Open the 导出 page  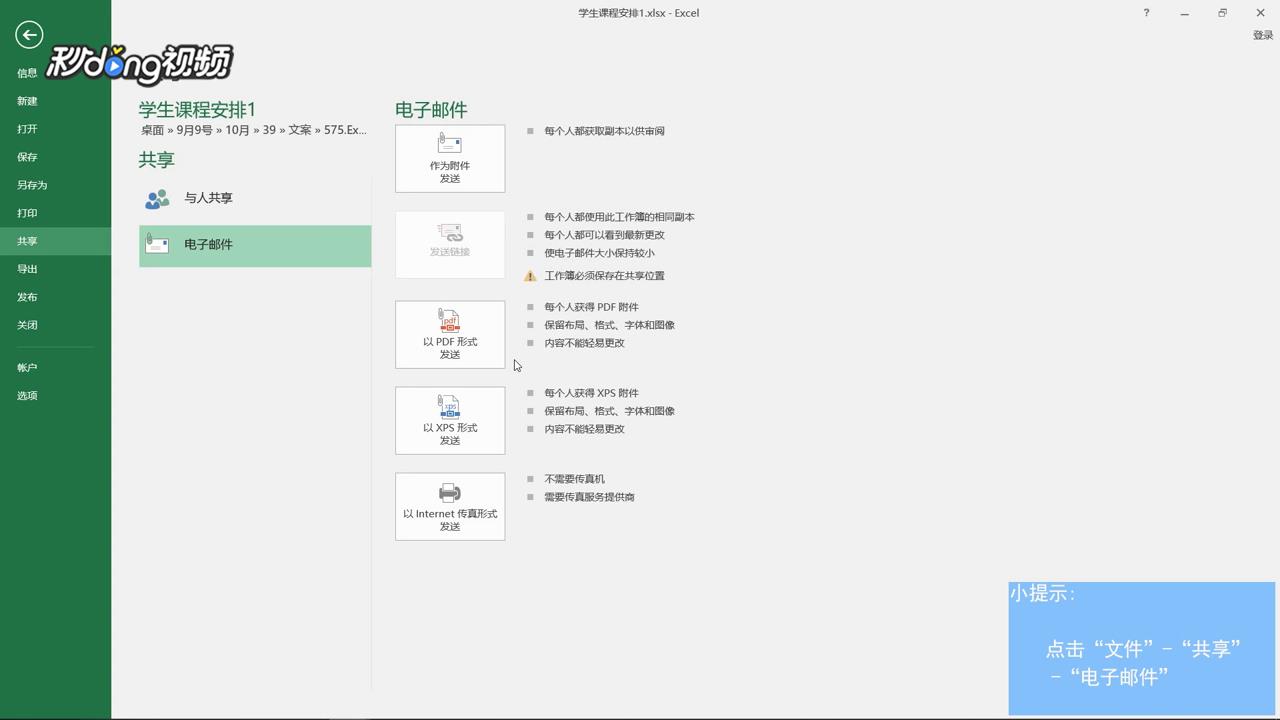pyautogui.click(x=55, y=269)
